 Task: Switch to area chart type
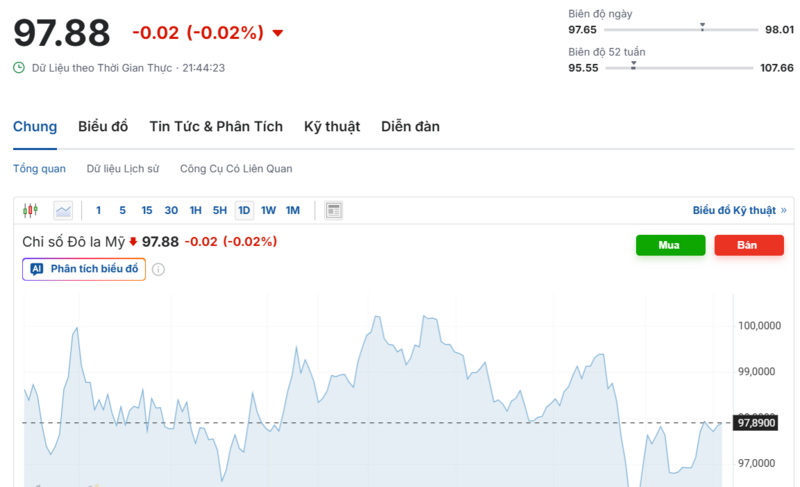(63, 210)
